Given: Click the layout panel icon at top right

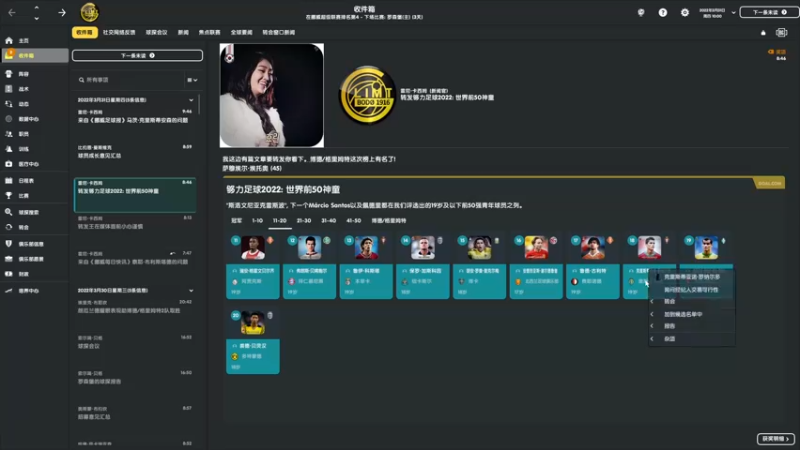Looking at the screenshot, I should (781, 33).
